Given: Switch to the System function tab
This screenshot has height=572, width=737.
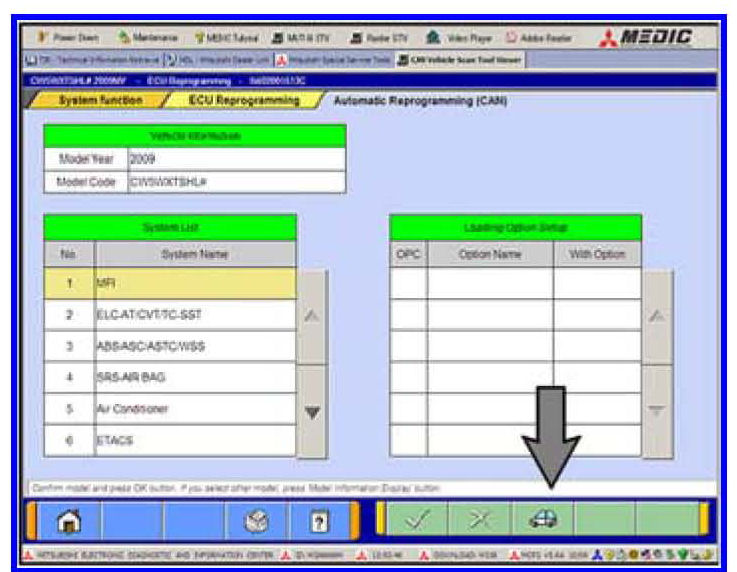Looking at the screenshot, I should [98, 101].
